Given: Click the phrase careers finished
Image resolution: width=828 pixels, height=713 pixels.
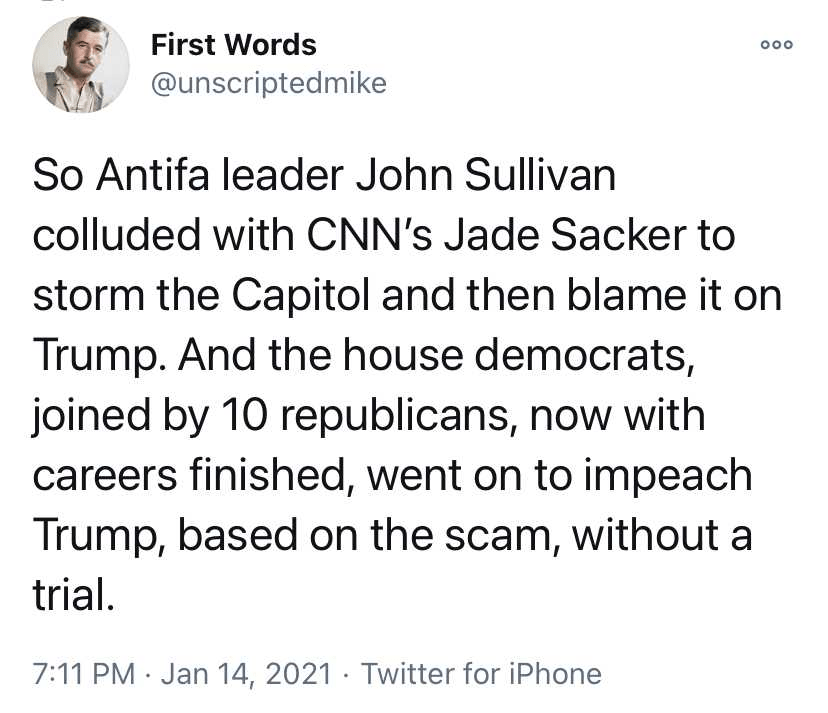Looking at the screenshot, I should 189,475.
